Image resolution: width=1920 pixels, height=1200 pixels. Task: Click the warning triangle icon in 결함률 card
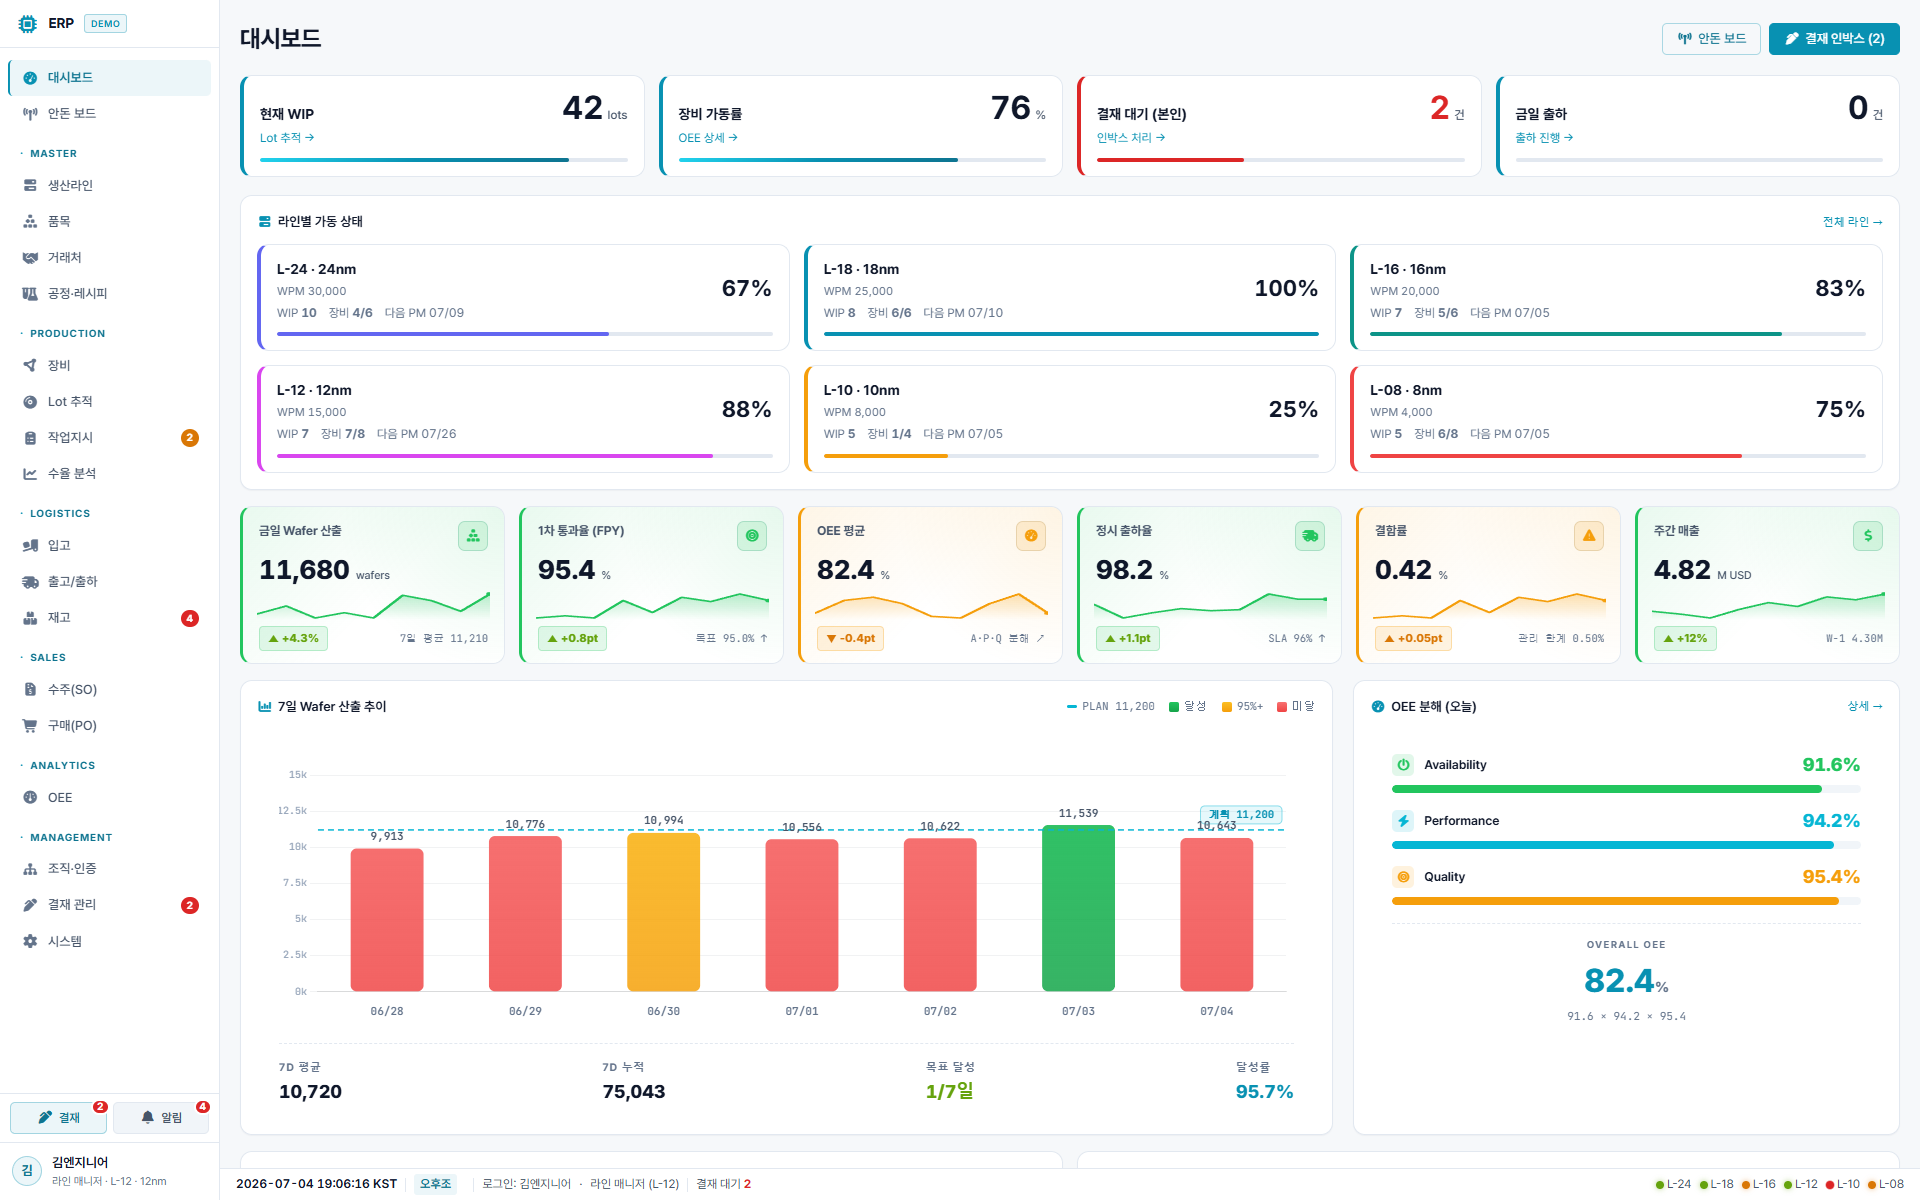(1589, 536)
